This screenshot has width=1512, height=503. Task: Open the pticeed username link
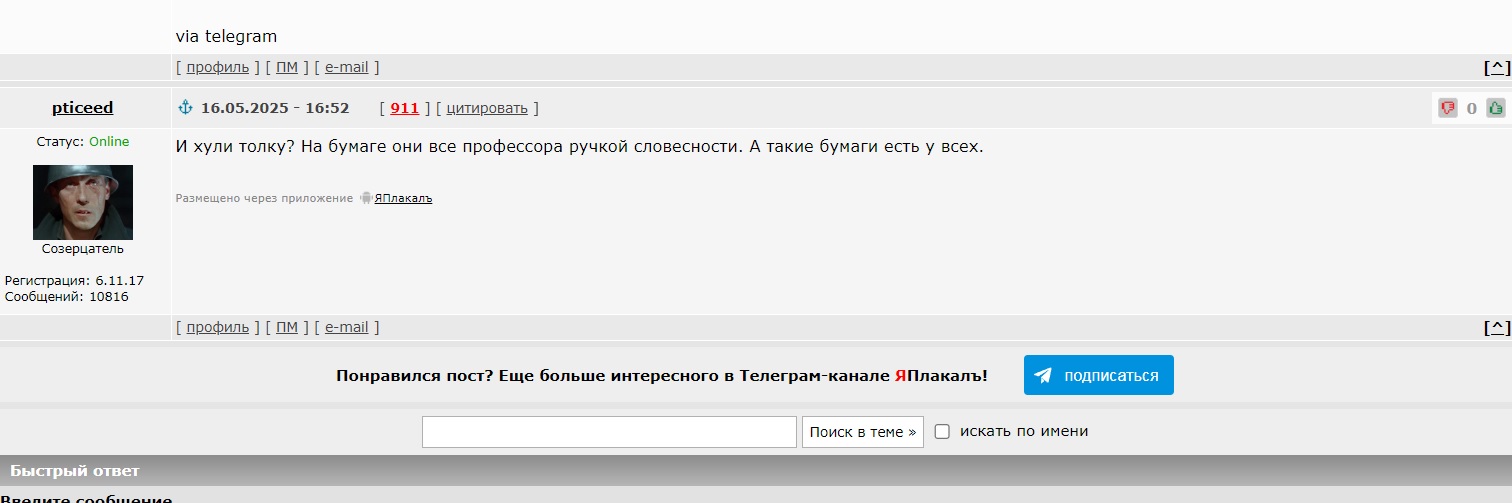click(x=83, y=107)
